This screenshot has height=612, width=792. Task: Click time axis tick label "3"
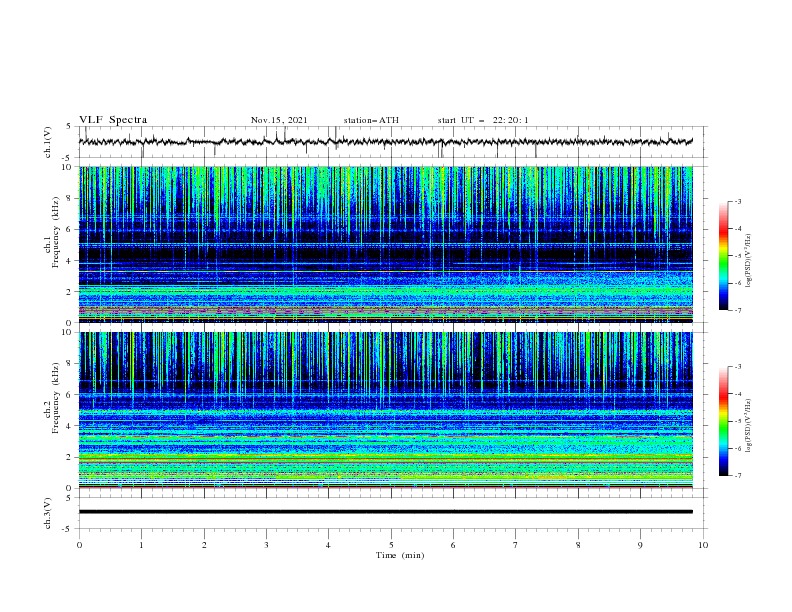tap(266, 545)
